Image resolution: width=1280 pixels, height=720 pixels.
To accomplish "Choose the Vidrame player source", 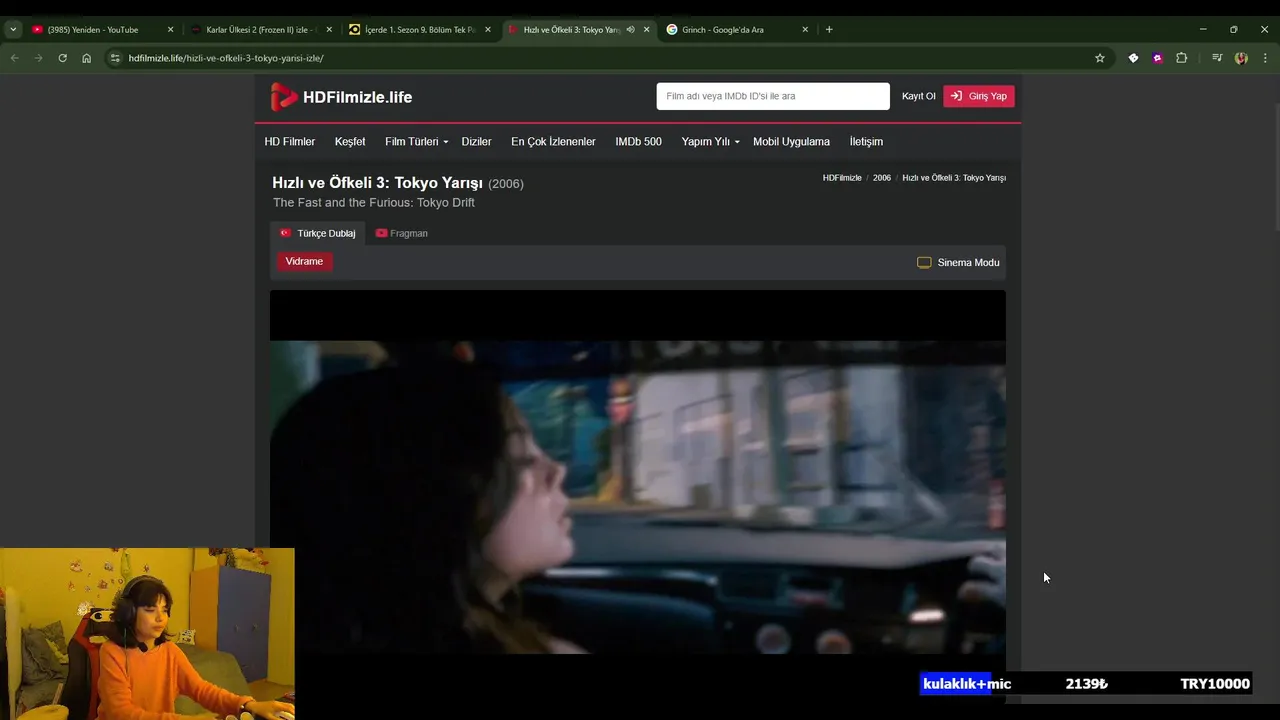I will point(304,262).
